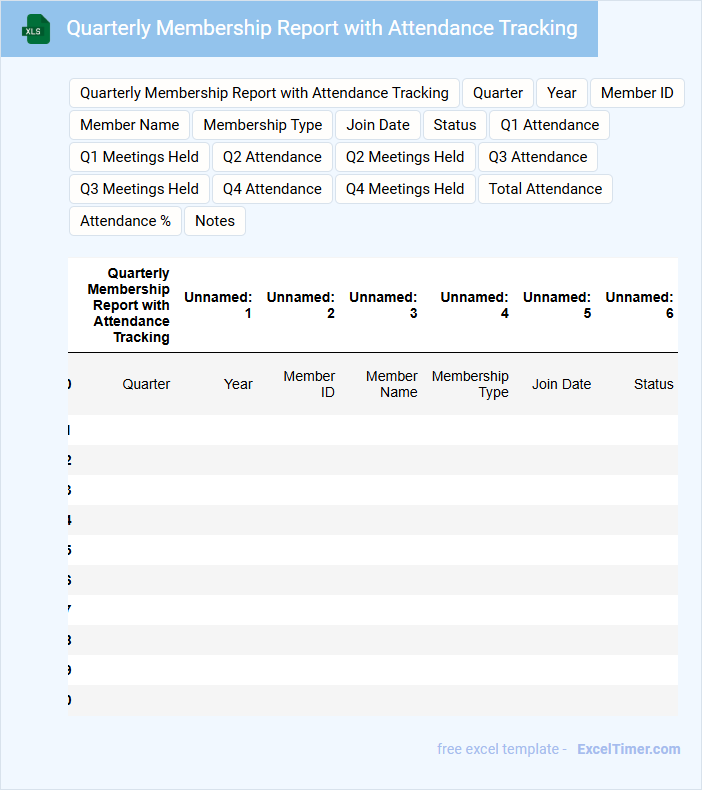Viewport: 702px width, 790px height.
Task: Choose the Q3 Attendance tag
Action: 538,157
